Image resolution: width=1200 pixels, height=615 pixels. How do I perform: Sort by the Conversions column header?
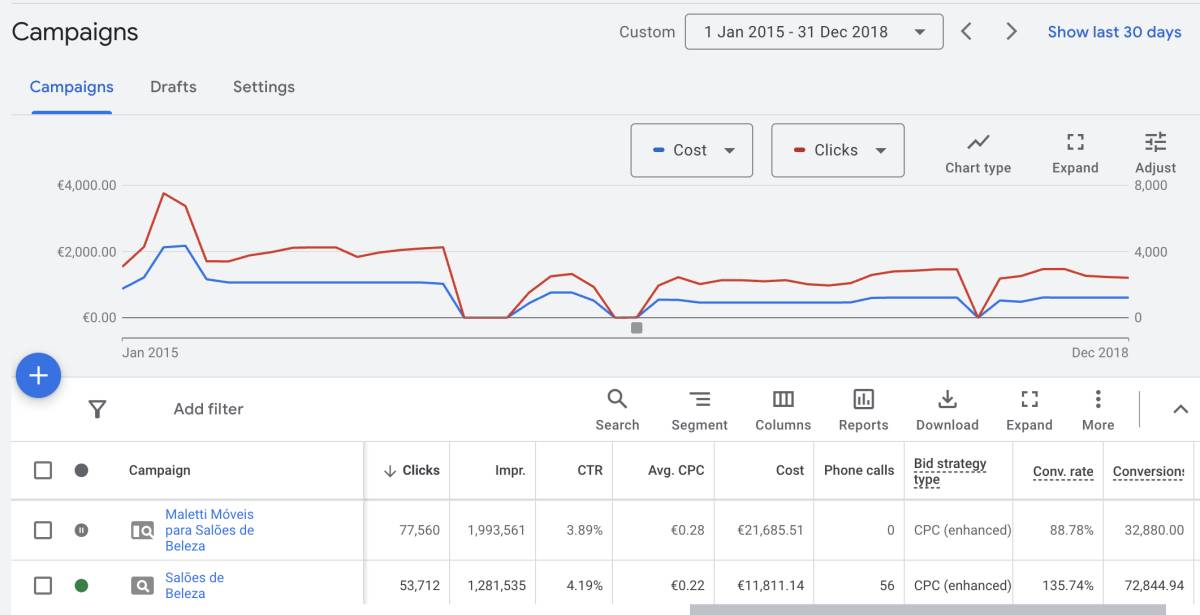1148,471
